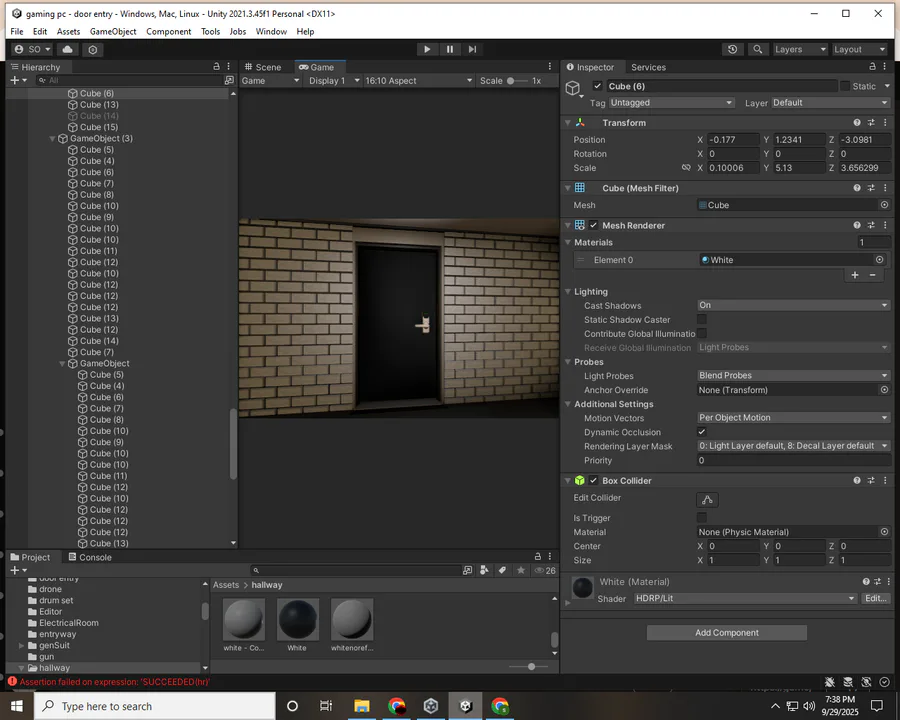This screenshot has width=900, height=720.
Task: Open Light Probes Blend Probes dropdown
Action: (x=793, y=376)
